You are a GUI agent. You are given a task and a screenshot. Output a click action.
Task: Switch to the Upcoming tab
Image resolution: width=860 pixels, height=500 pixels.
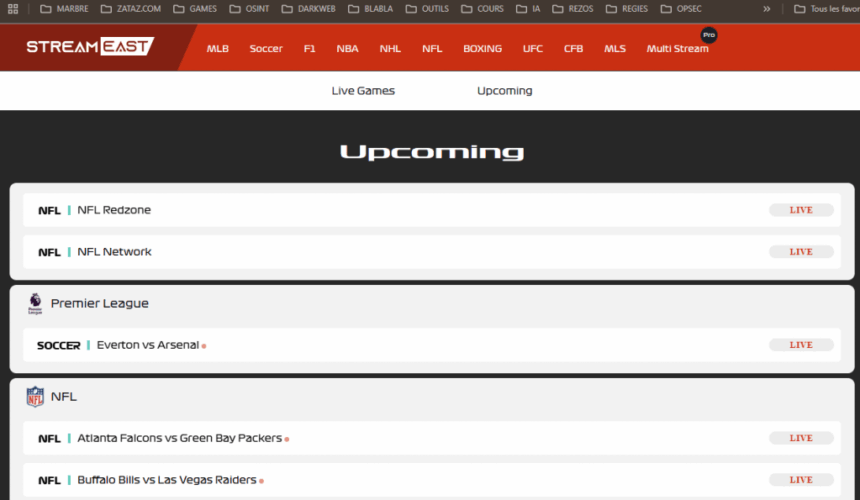pos(505,90)
